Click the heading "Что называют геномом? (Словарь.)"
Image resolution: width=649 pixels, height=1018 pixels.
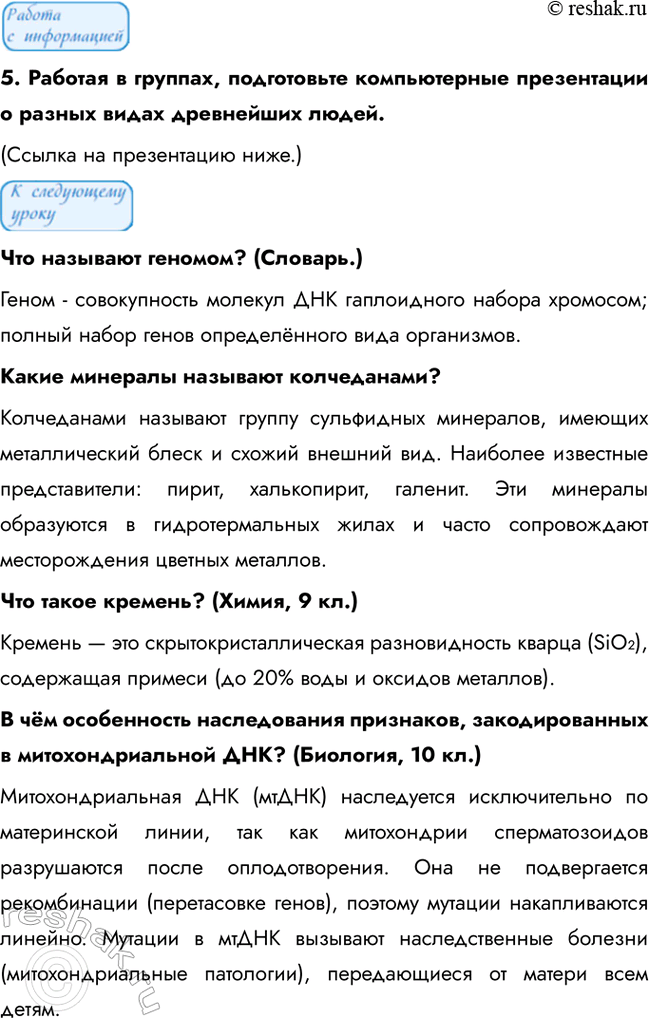point(182,259)
